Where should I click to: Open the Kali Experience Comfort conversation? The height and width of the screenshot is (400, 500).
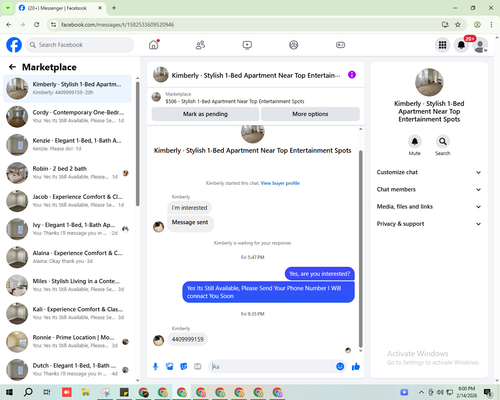(x=67, y=314)
